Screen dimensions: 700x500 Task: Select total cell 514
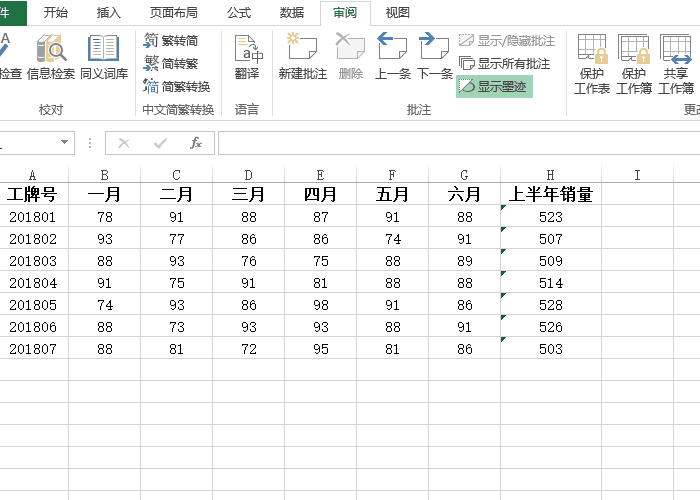(x=551, y=283)
